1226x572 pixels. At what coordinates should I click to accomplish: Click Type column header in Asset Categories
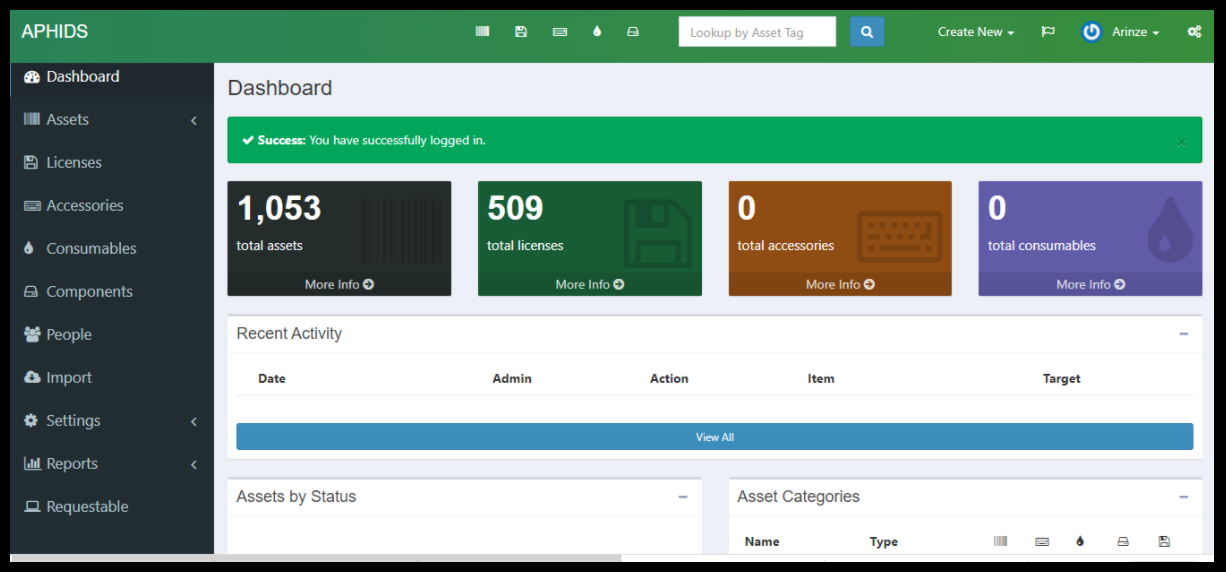tap(884, 542)
